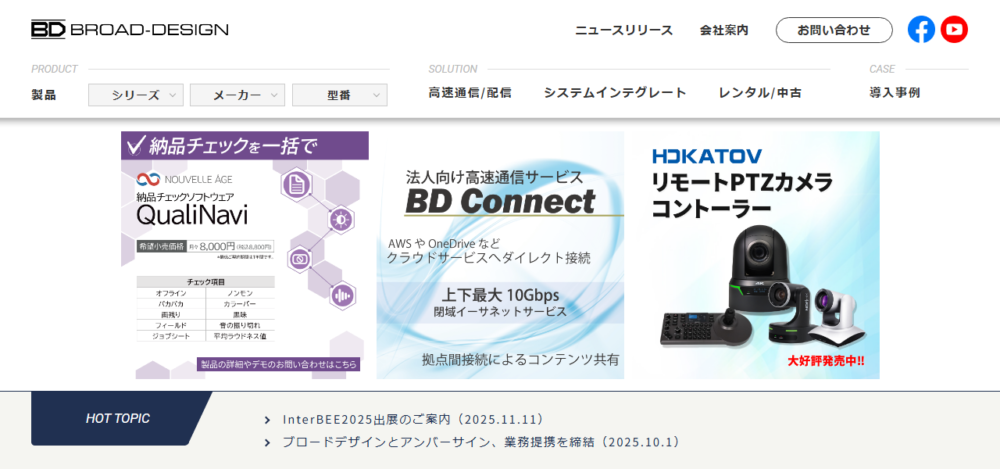This screenshot has height=469, width=1000.
Task: Open システムインテグレート menu item
Action: 615,93
